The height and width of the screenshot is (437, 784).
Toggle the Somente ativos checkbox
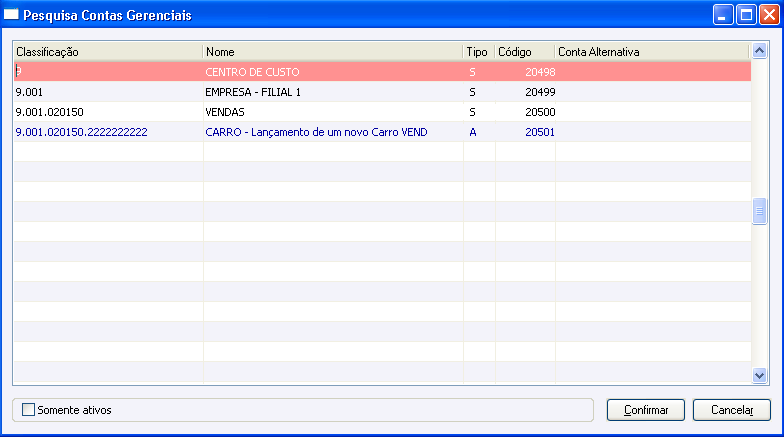[28, 410]
